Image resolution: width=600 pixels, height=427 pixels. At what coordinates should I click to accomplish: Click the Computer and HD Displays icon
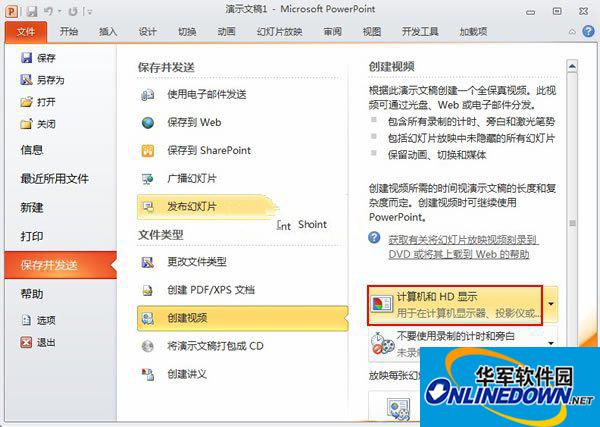point(382,305)
